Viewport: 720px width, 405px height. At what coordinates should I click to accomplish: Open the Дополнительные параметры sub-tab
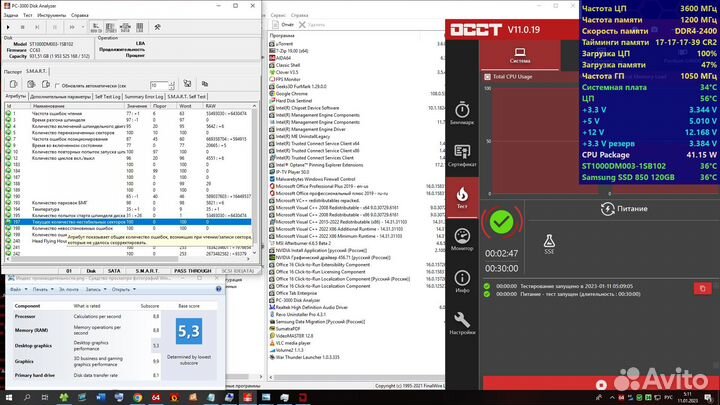60,97
